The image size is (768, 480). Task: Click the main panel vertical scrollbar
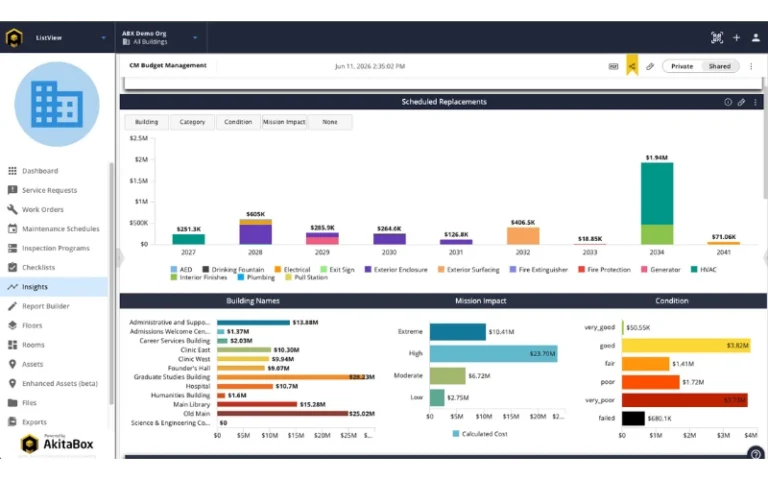765,142
